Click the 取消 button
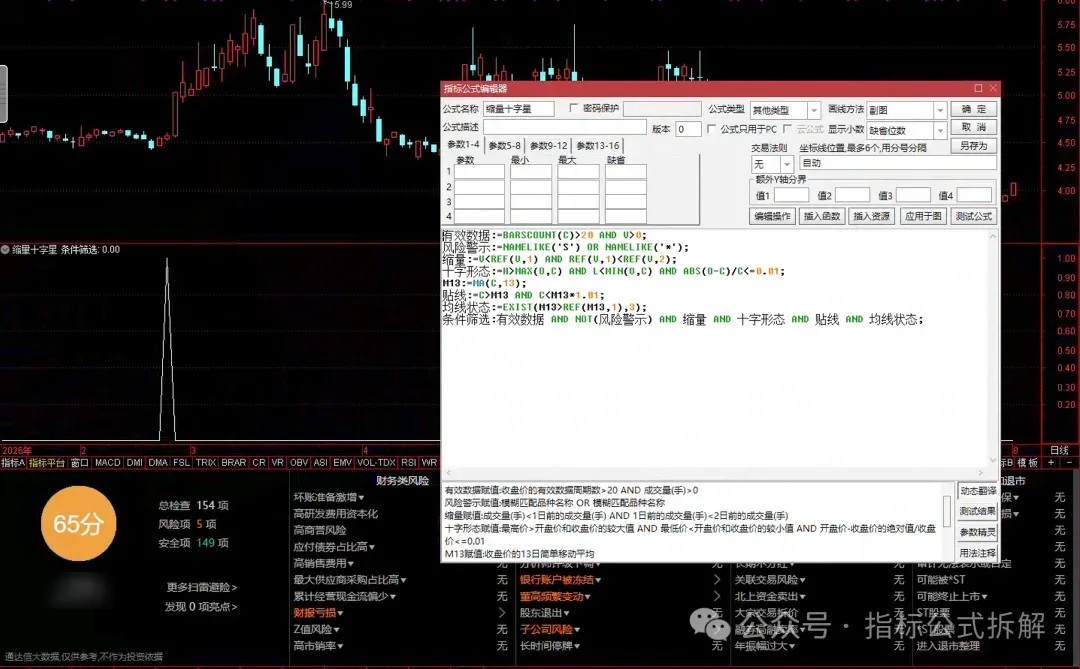Screen dimensions: 1080x669 tap(973, 127)
